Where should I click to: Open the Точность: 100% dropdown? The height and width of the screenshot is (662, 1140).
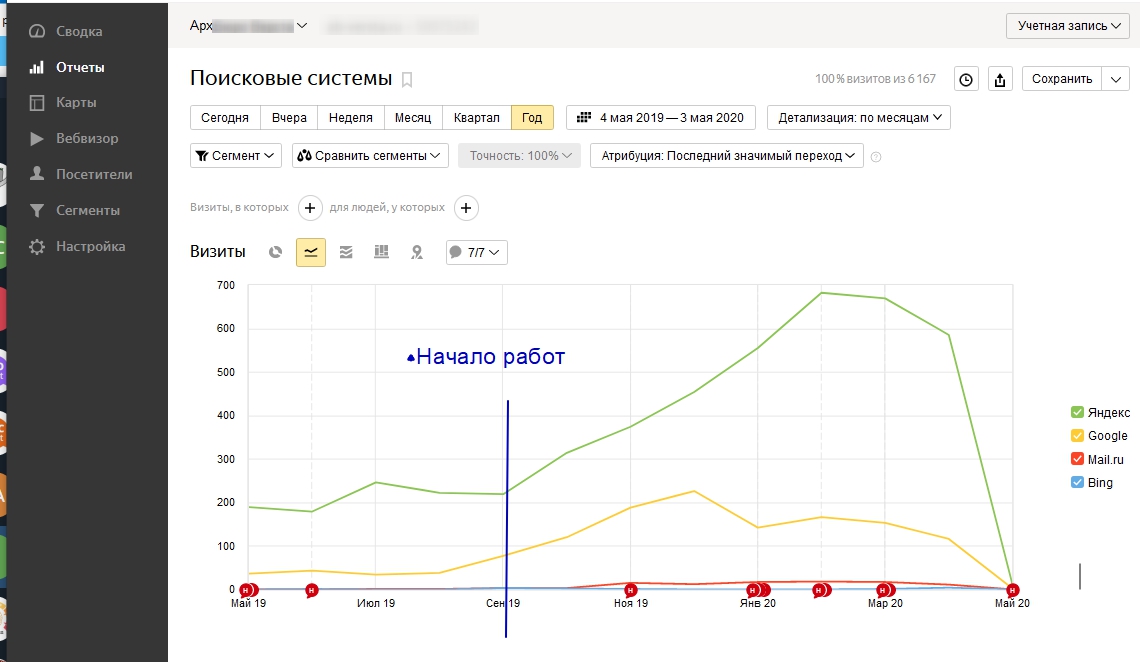click(x=519, y=156)
